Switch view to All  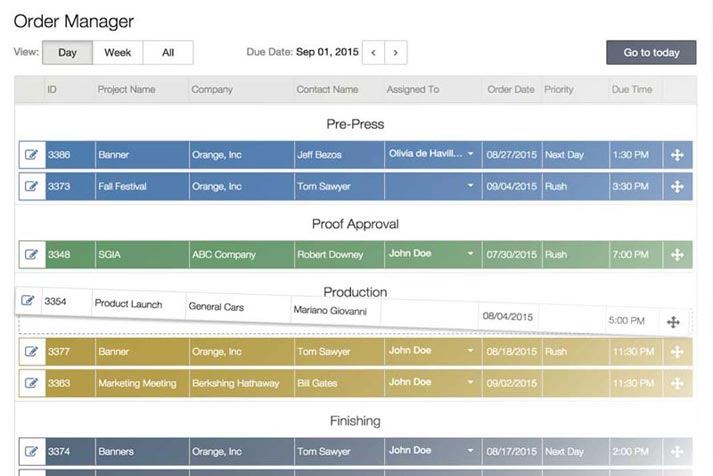pyautogui.click(x=167, y=52)
